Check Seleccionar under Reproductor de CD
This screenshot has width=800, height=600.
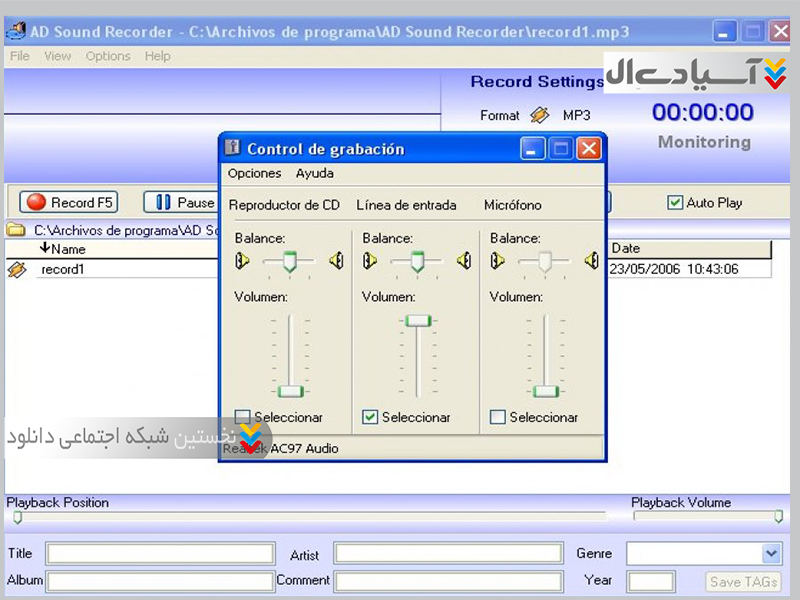click(x=243, y=417)
